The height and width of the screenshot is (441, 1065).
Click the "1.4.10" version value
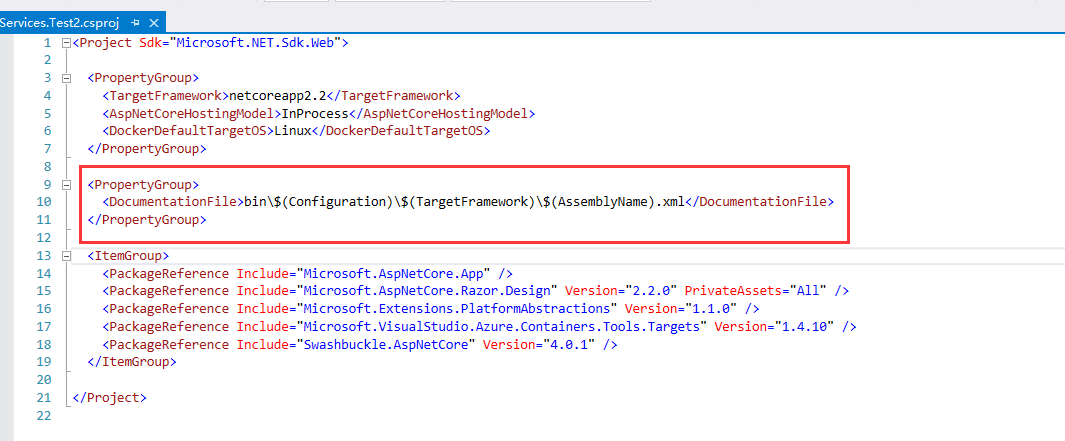coord(805,326)
